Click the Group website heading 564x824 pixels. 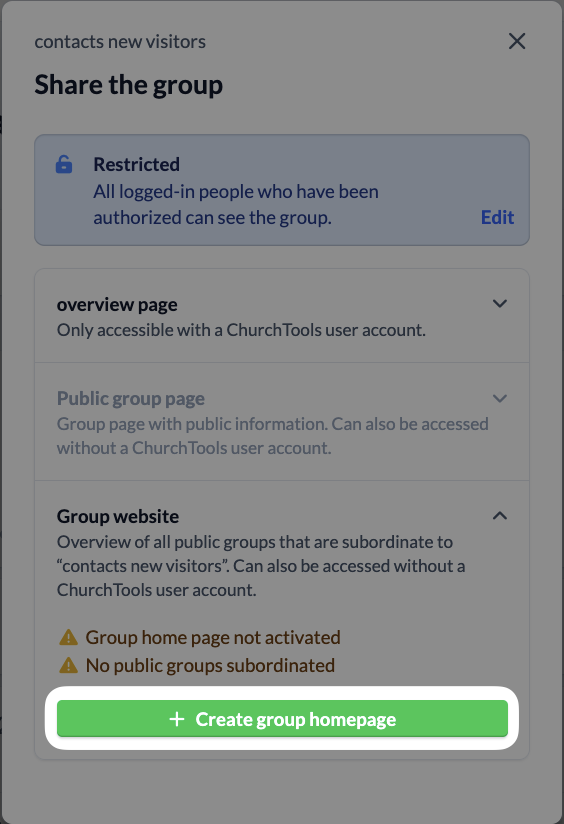(x=118, y=516)
